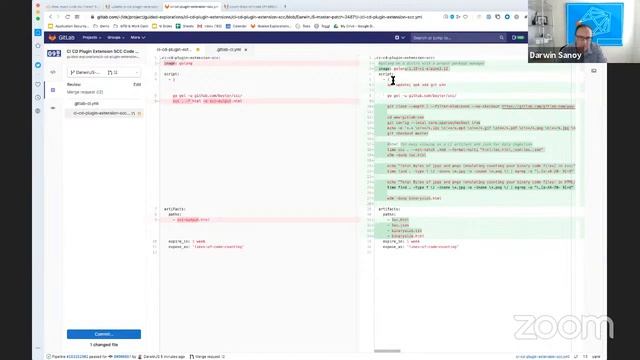Click the Review activity icon in IDE sidebar
Screen dimensions: 640x360
pos(53,90)
